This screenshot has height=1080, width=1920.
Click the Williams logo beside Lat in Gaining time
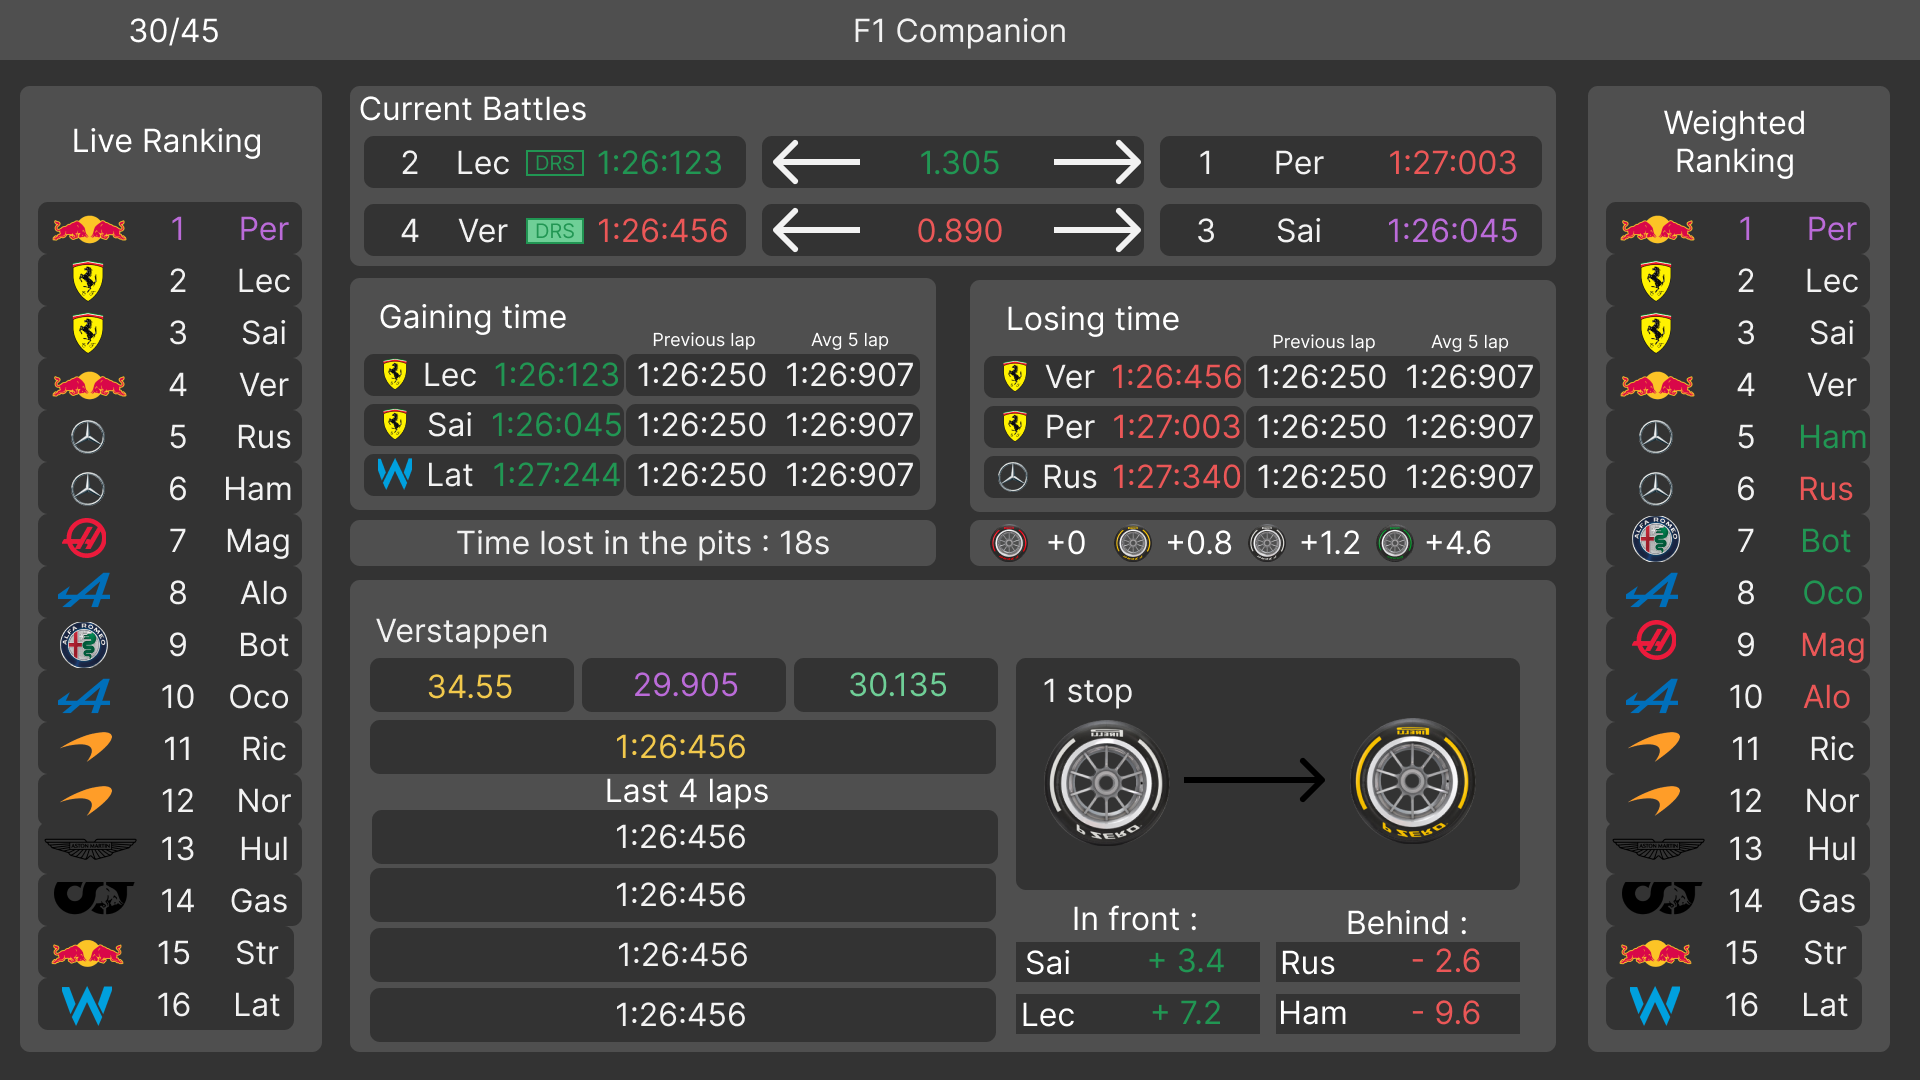tap(395, 474)
